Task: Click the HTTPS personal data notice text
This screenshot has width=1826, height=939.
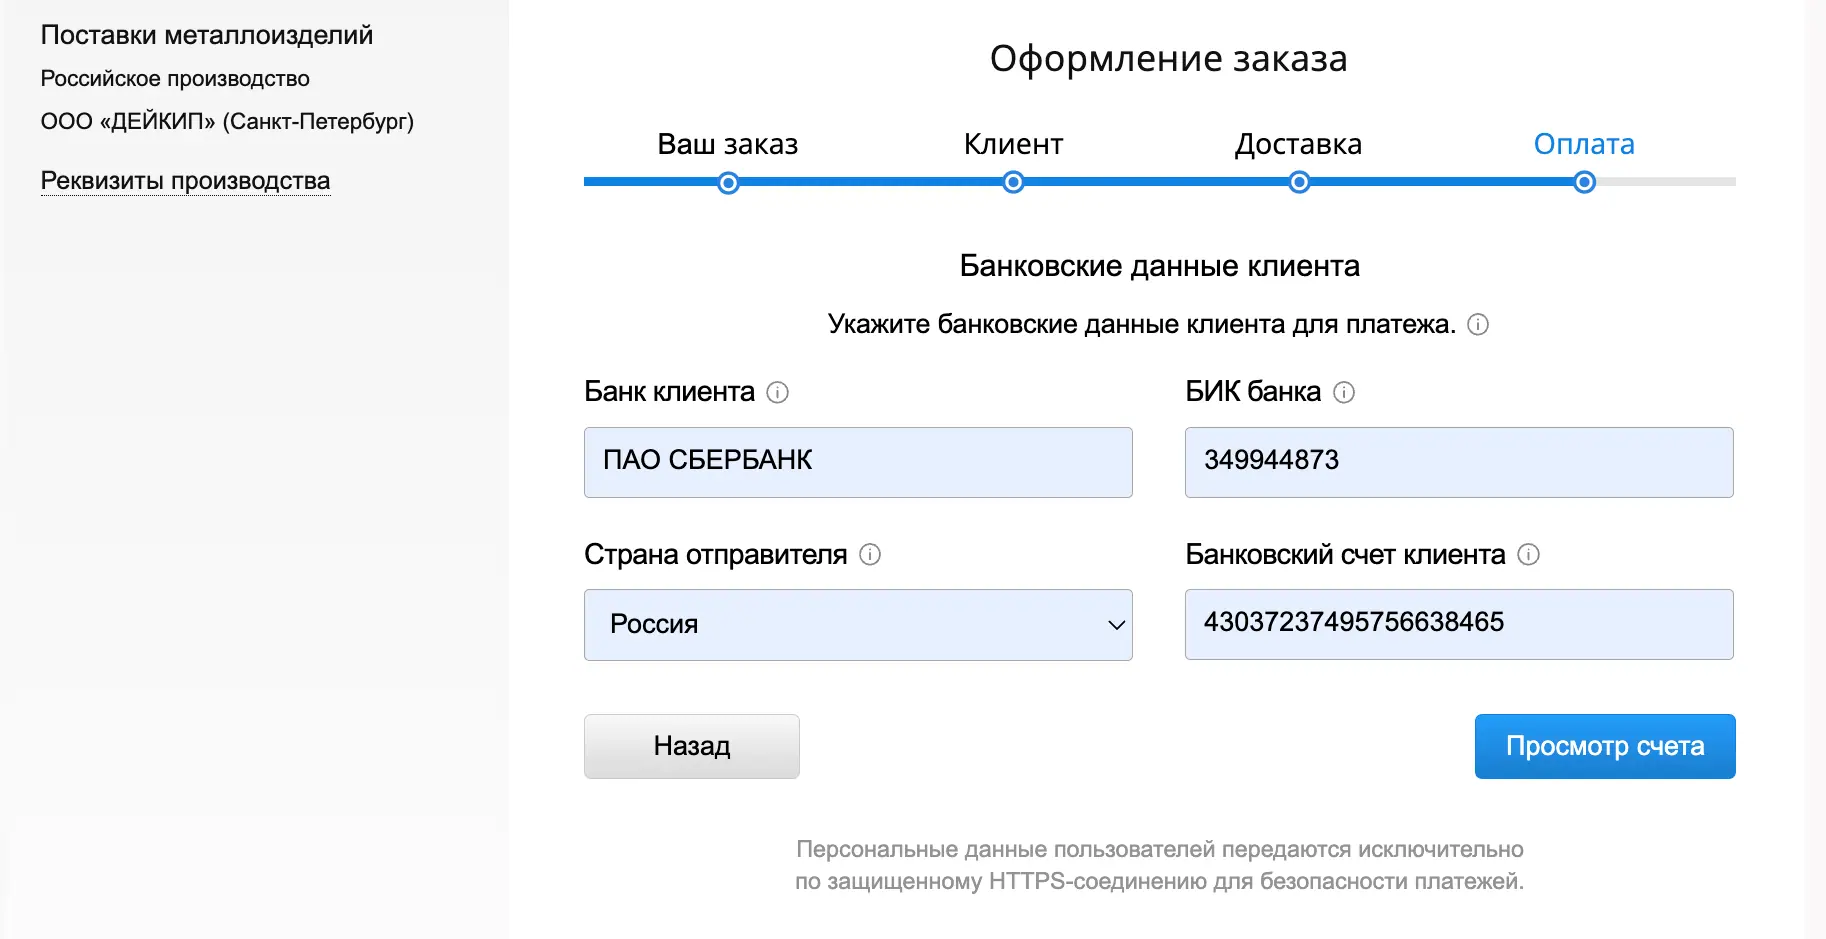Action: pyautogui.click(x=1160, y=865)
